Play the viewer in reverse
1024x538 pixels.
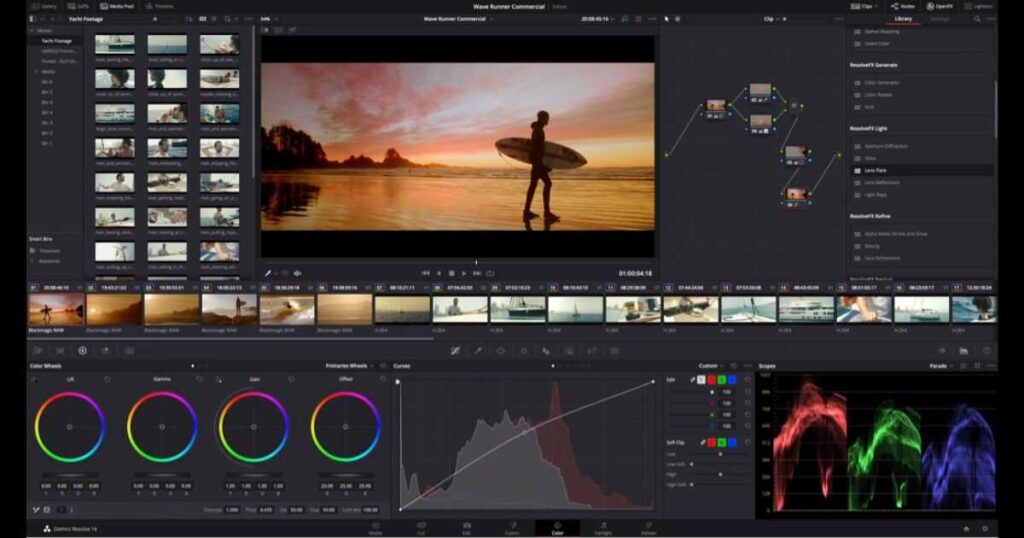(439, 273)
